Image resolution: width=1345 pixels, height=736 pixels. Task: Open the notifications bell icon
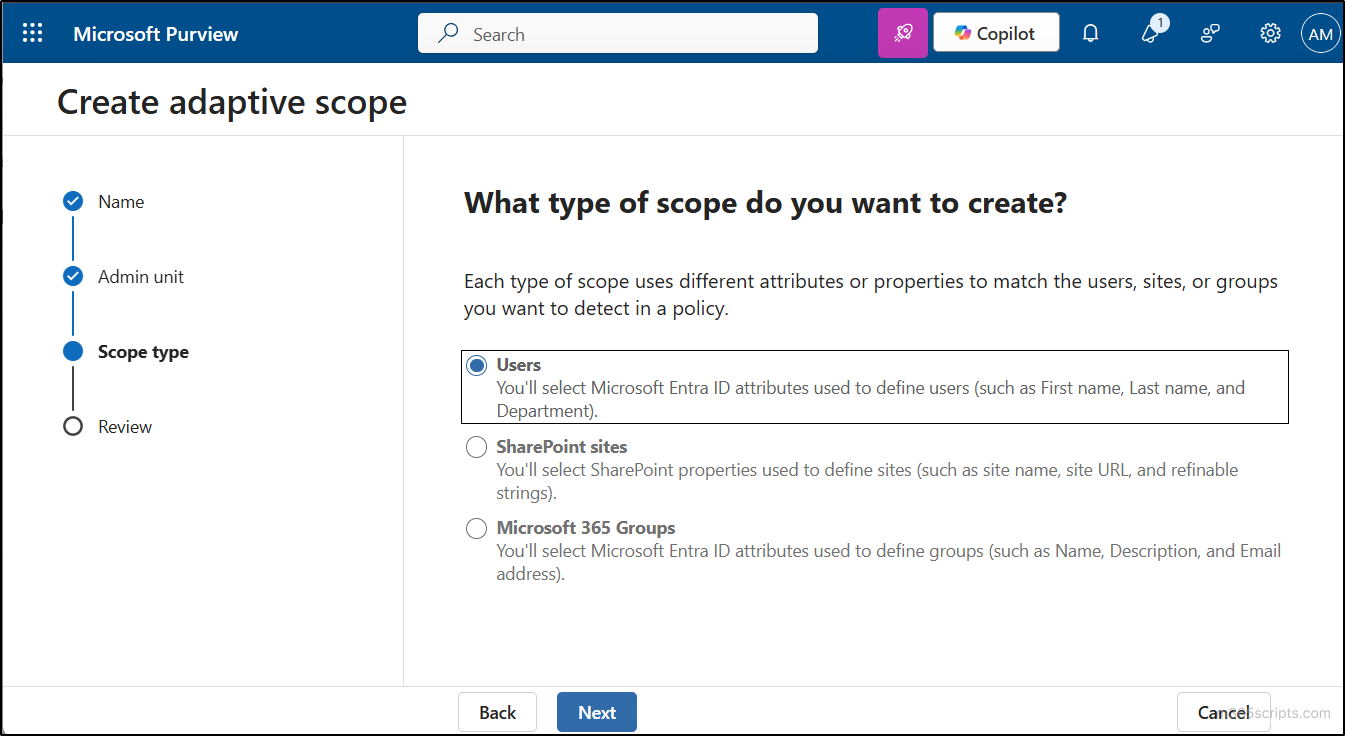(1091, 34)
